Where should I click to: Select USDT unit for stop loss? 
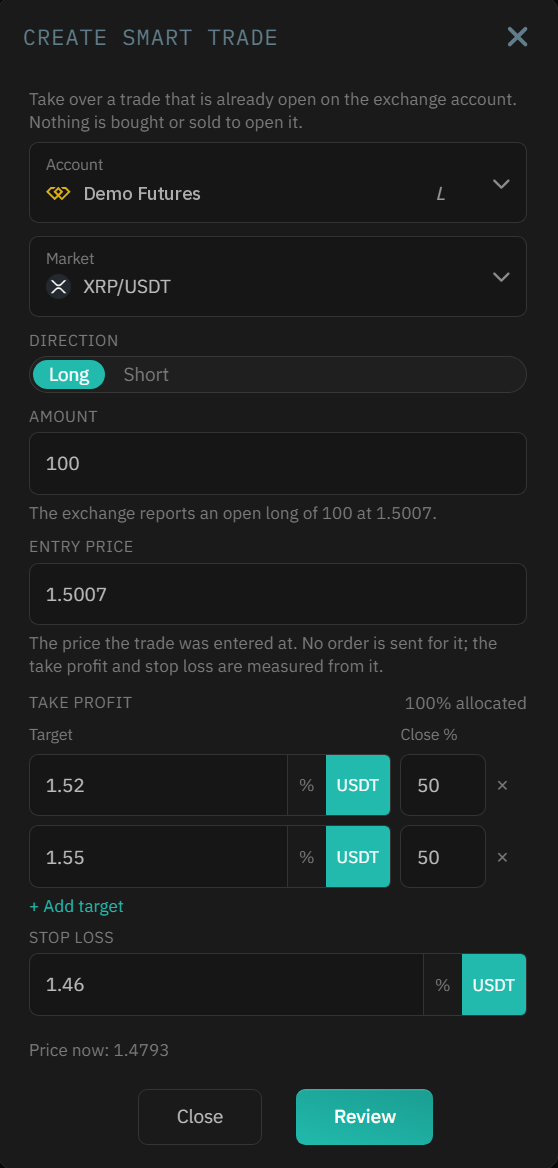494,985
